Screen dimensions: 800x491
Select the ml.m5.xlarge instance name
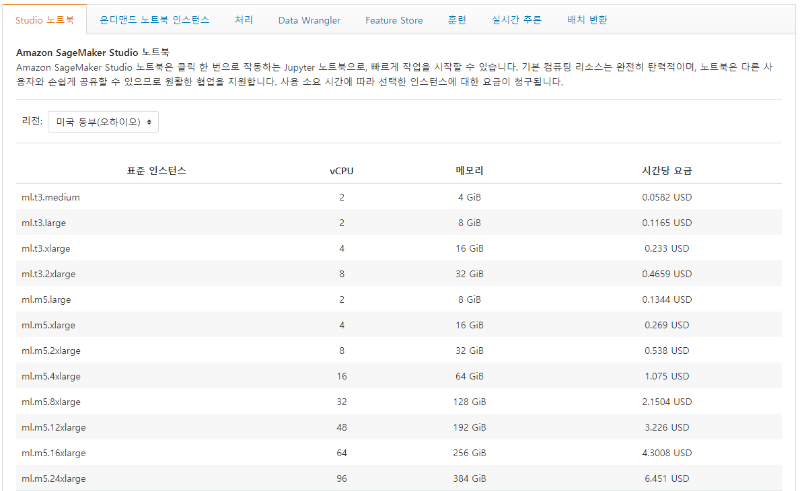(48, 325)
